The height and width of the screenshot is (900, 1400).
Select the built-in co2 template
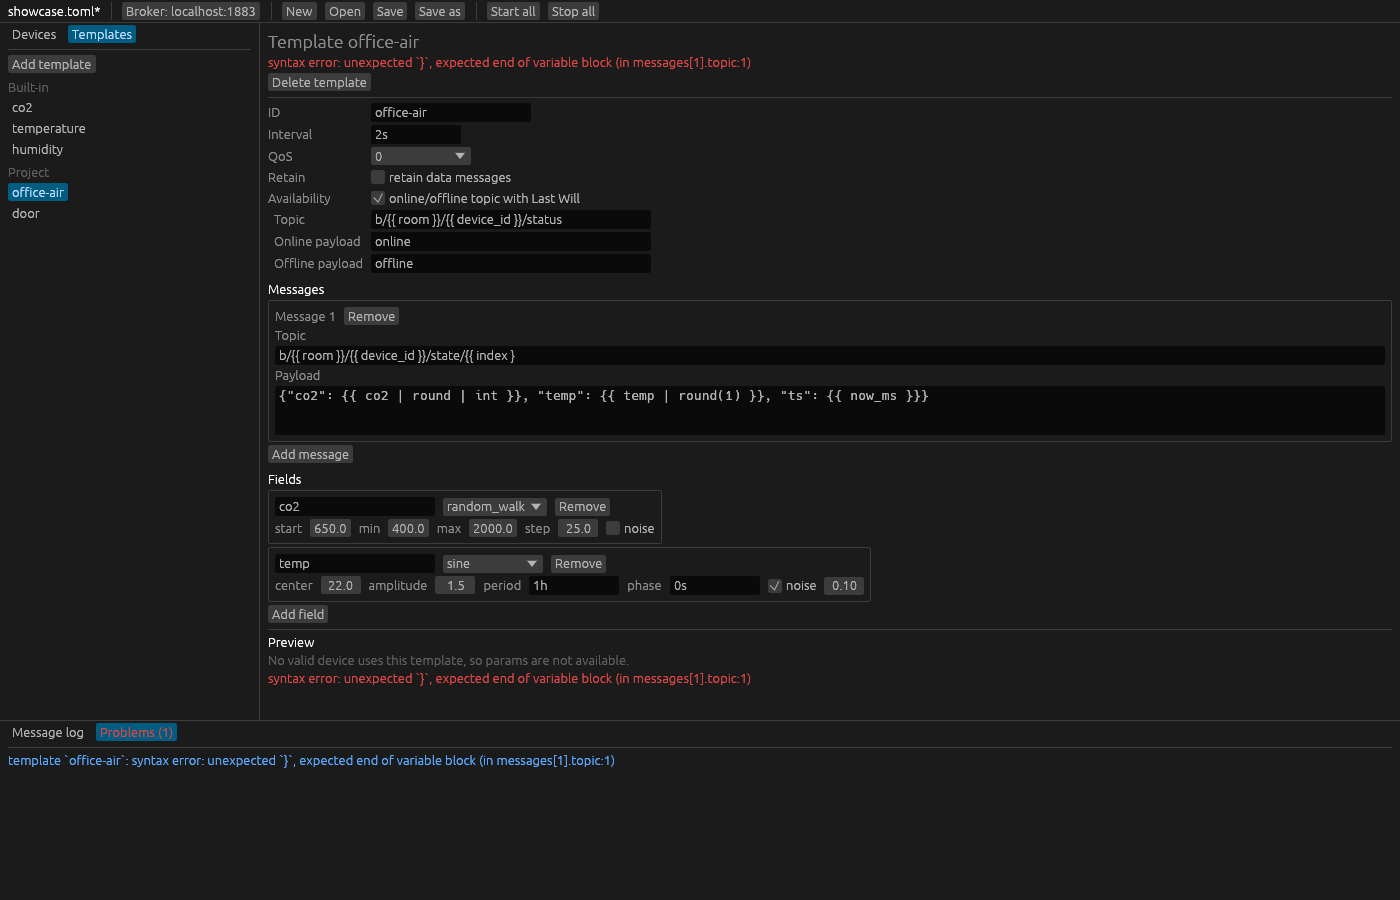[22, 107]
